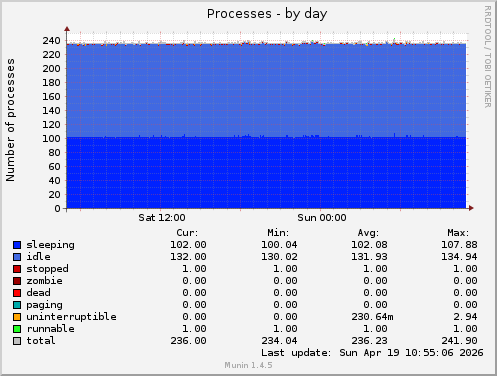Click the dark blue sleeping area in the graph
The width and height of the screenshot is (497, 376).
coord(266,173)
